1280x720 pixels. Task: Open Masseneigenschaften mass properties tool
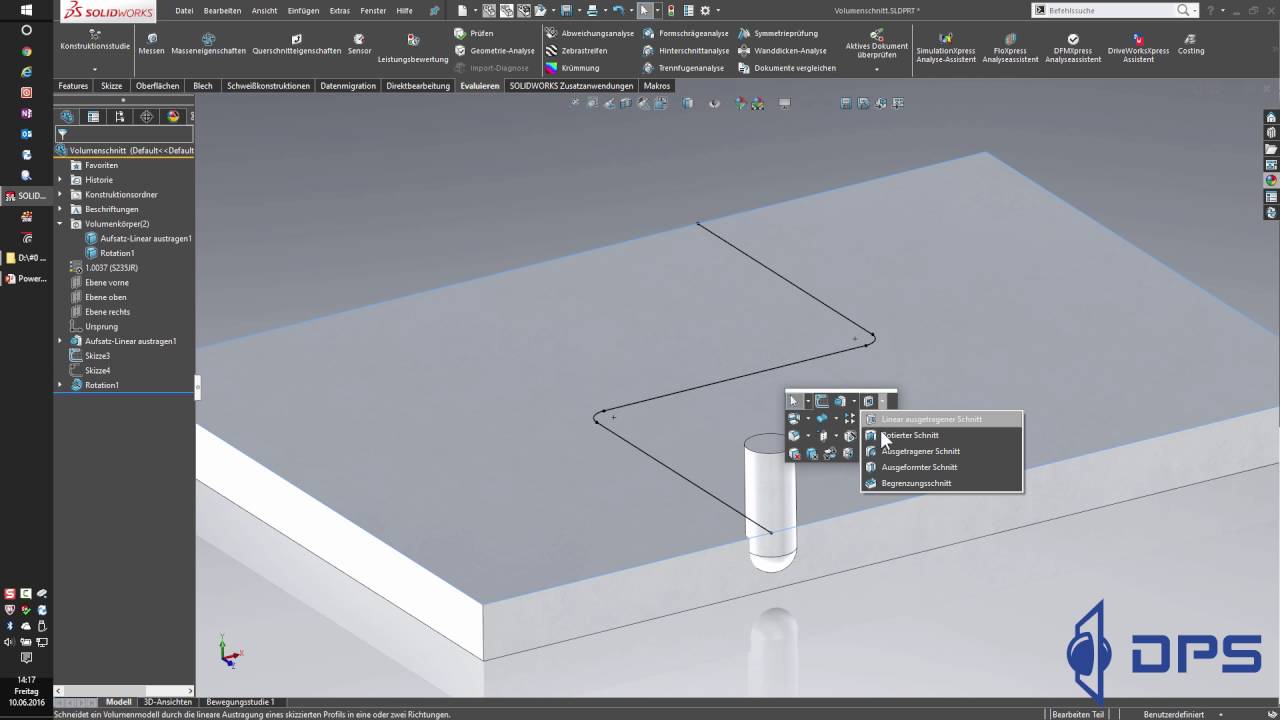point(208,44)
